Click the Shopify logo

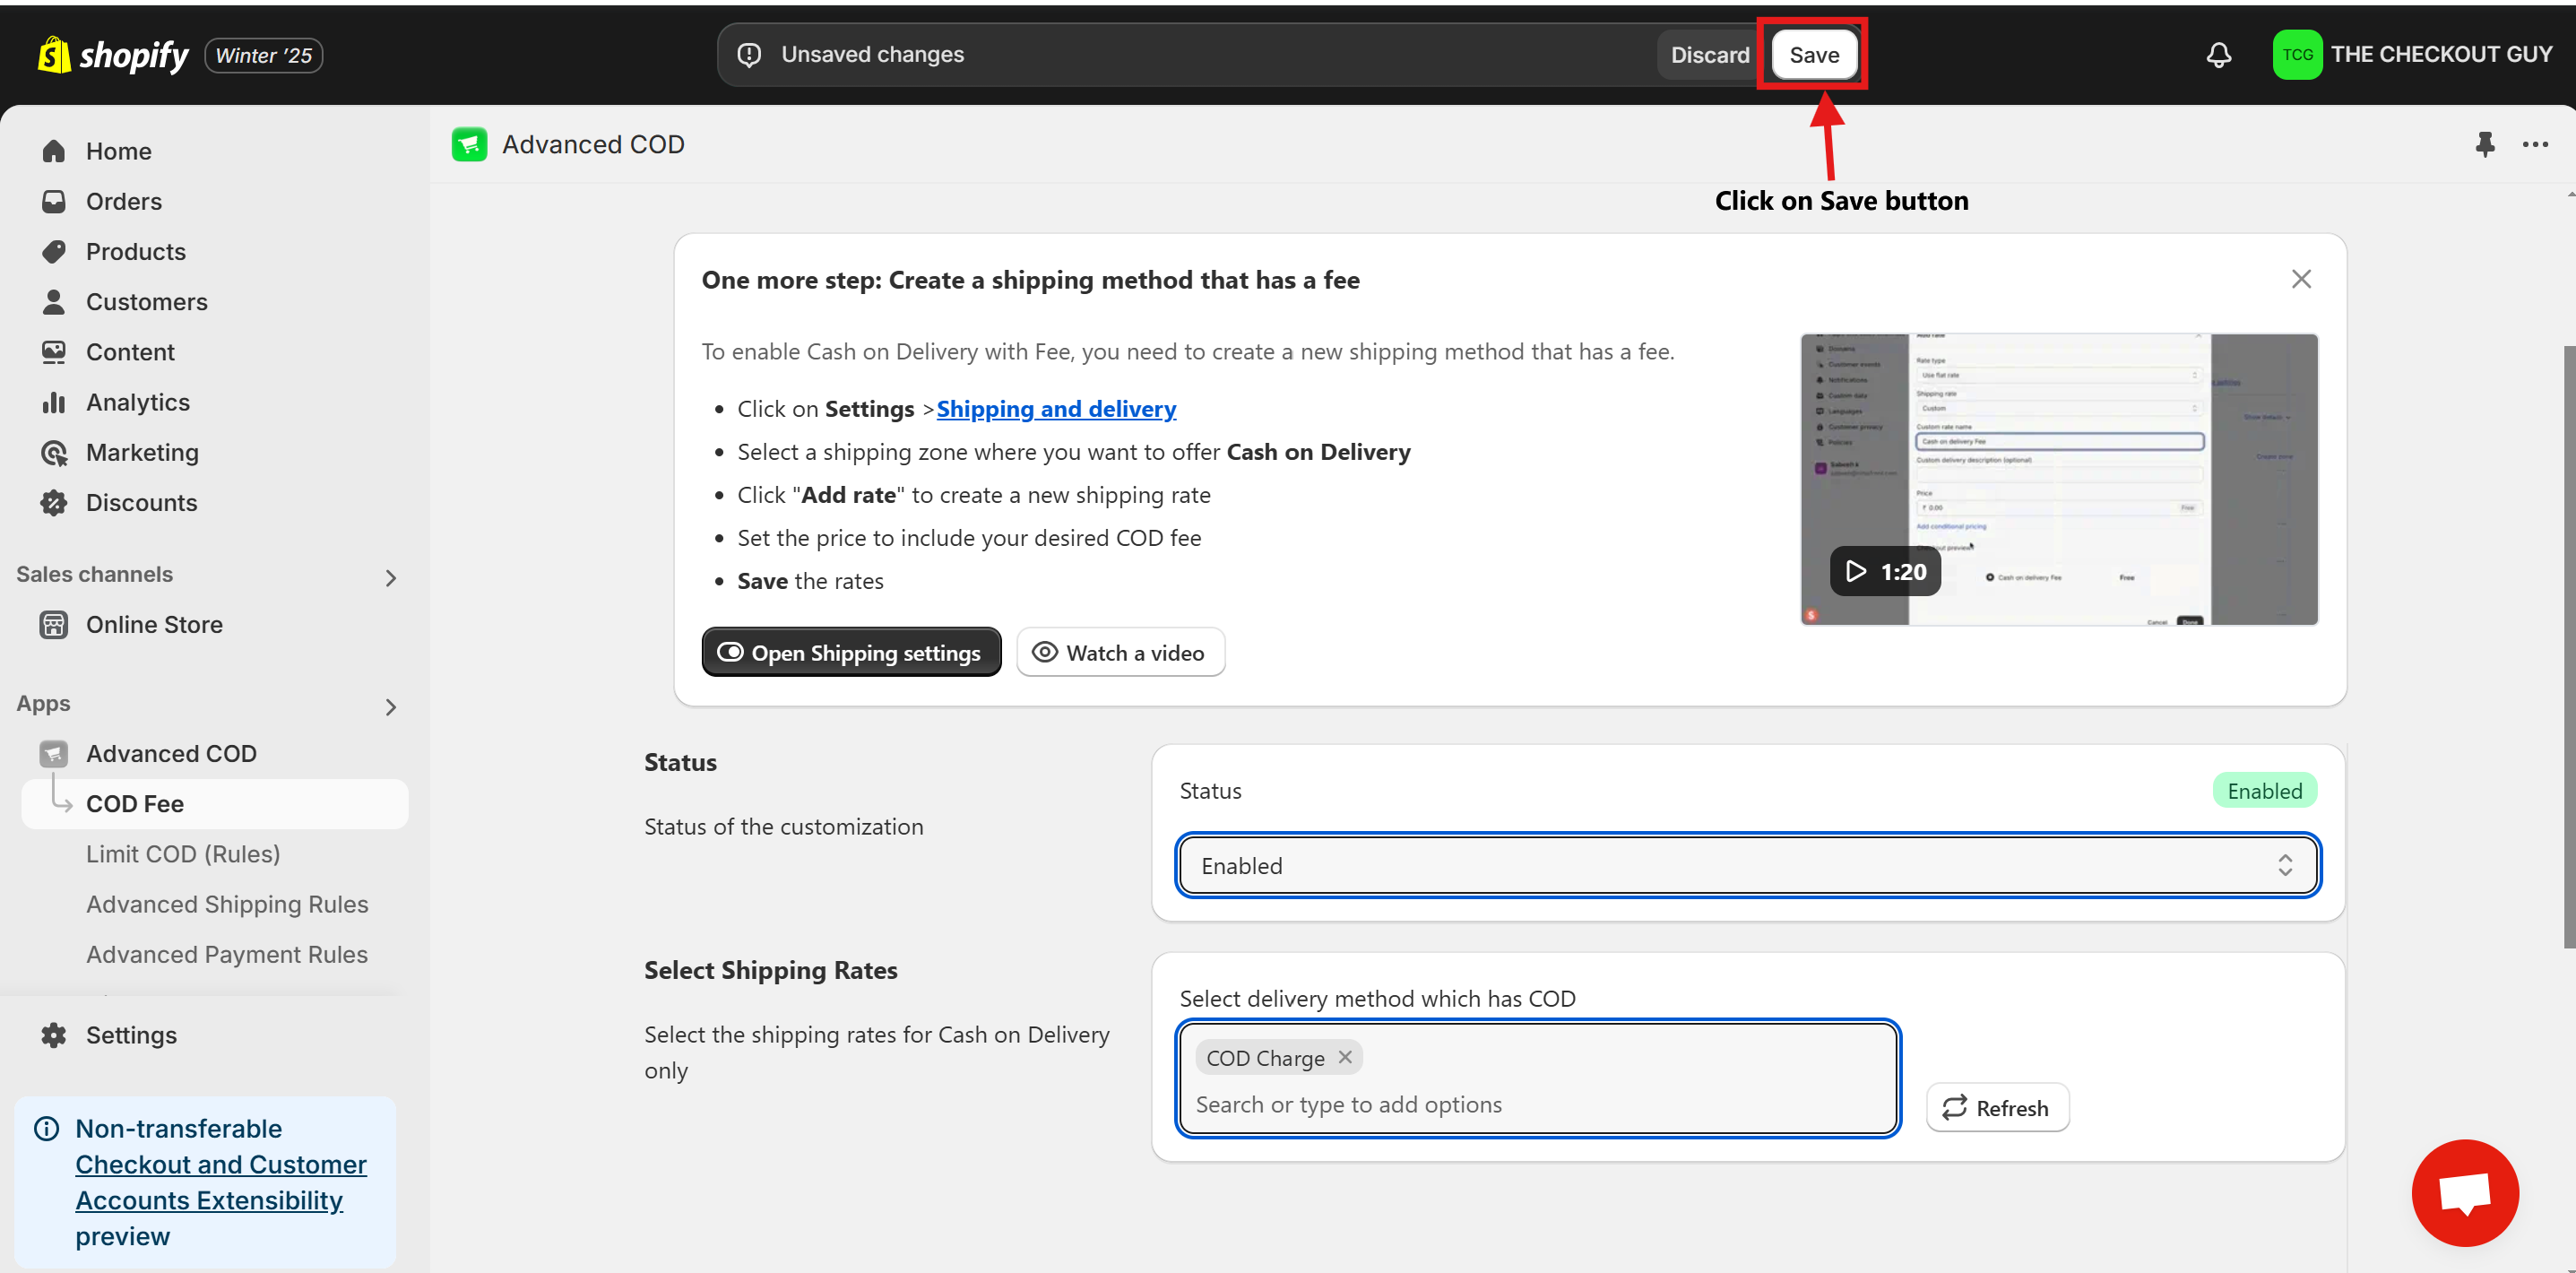coord(113,55)
